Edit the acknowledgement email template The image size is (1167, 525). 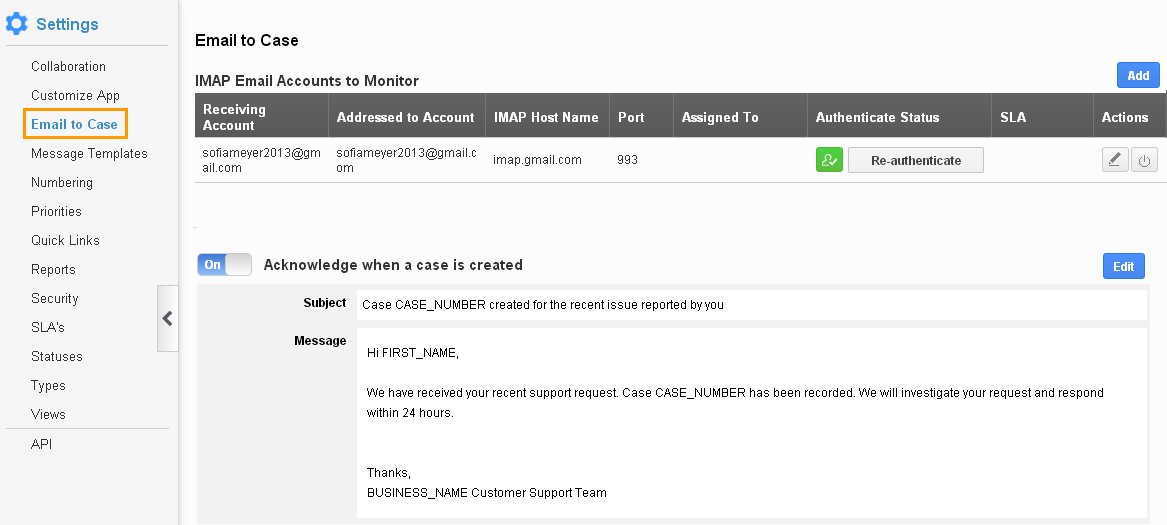click(x=1123, y=267)
